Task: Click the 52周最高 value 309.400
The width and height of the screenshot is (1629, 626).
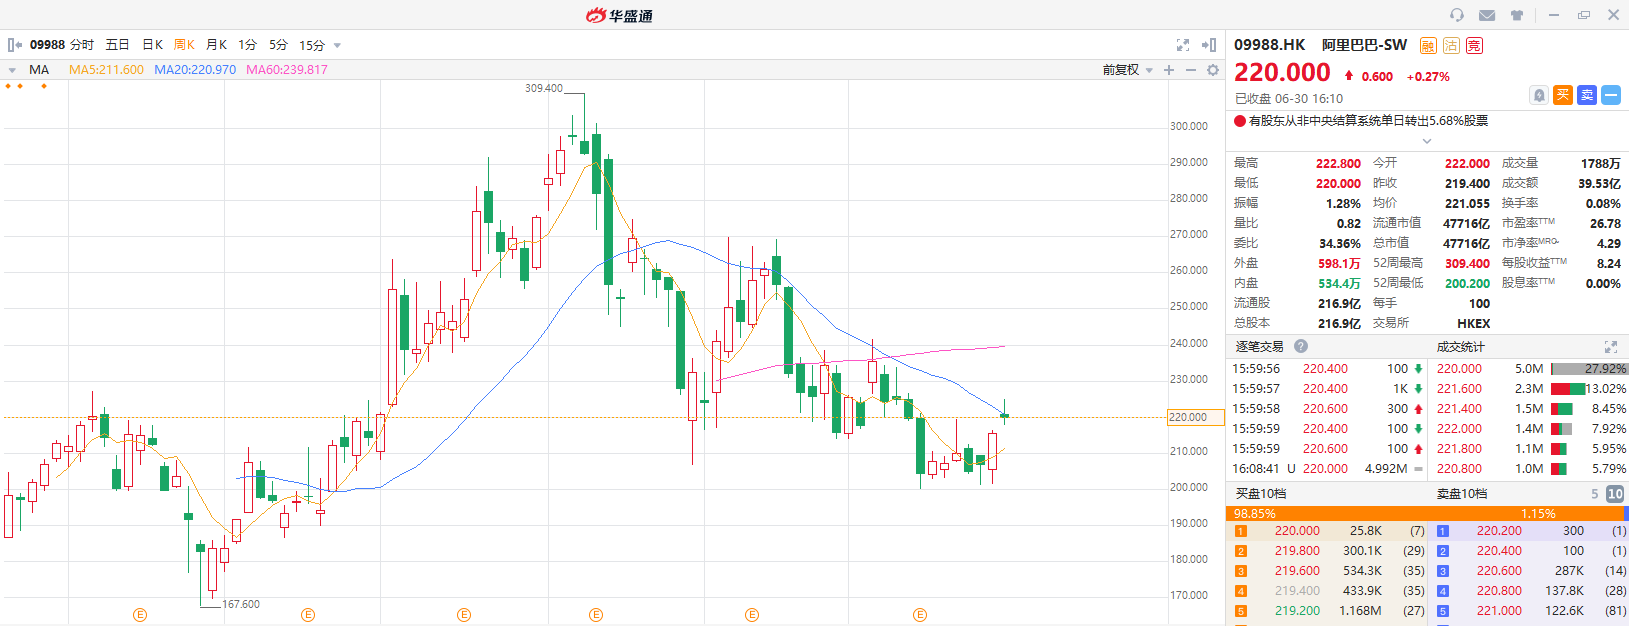Action: tap(1467, 263)
